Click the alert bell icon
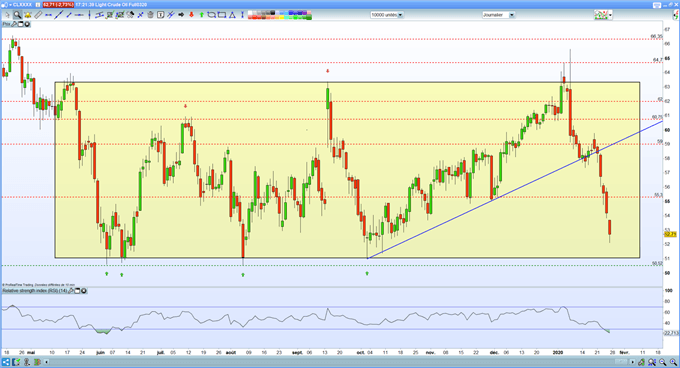This screenshot has height=368, width=680. click(x=28, y=15)
